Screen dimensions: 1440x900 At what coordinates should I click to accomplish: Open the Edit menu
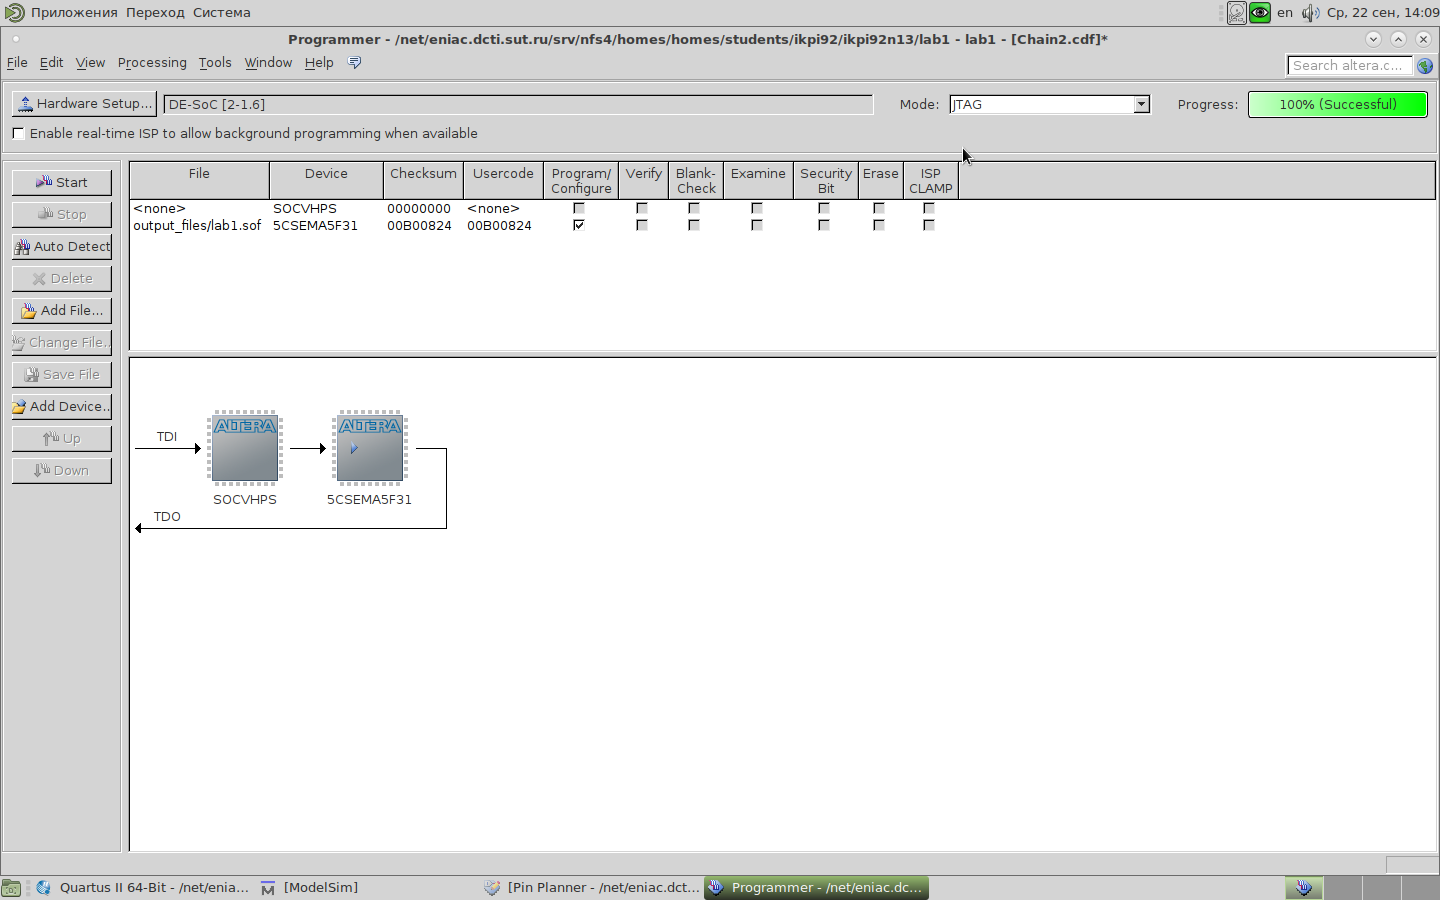click(51, 62)
